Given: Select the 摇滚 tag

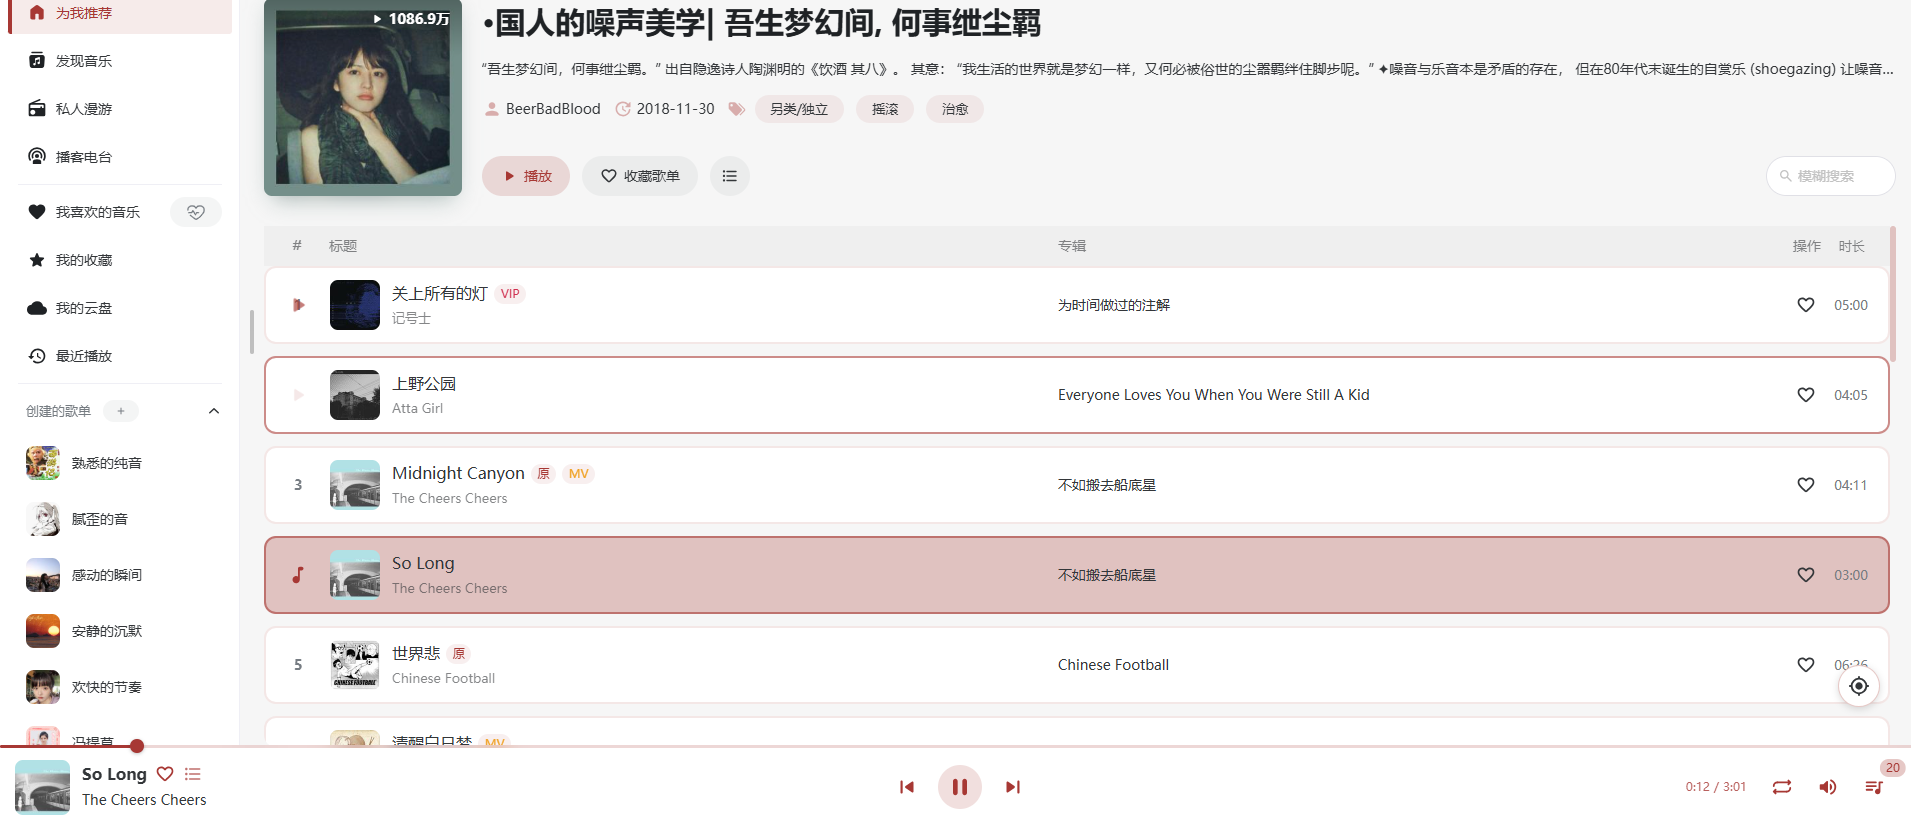Looking at the screenshot, I should click(x=885, y=109).
